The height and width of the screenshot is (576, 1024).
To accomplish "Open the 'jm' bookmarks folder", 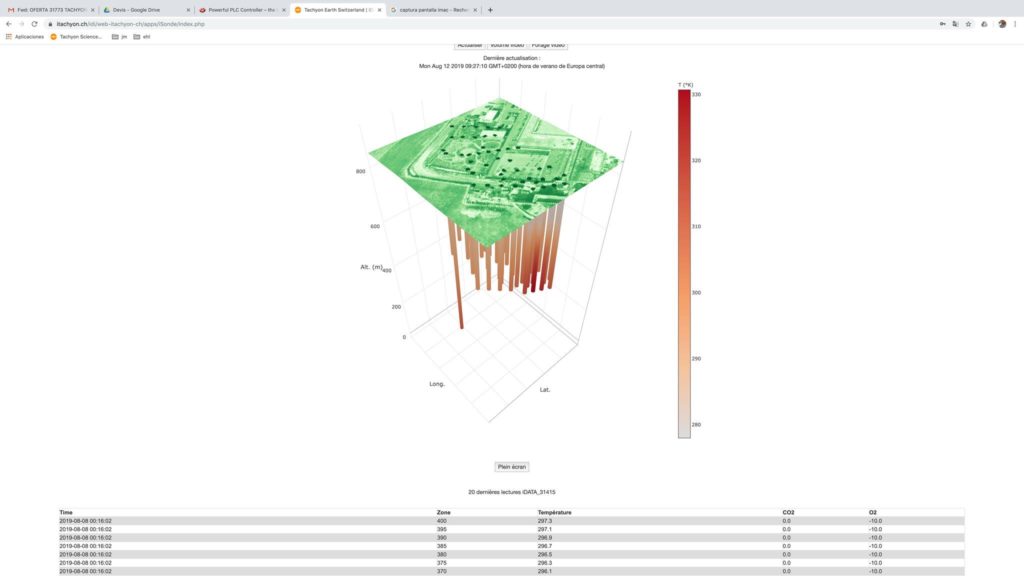I will (x=120, y=37).
